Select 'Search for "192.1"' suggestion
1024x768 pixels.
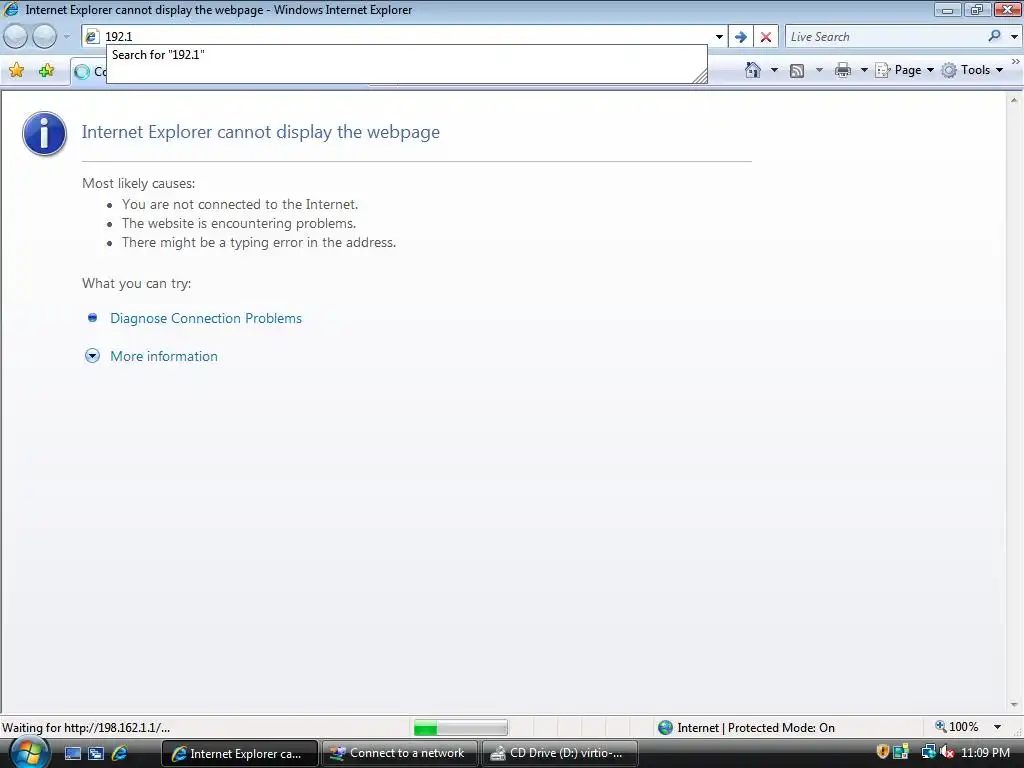pos(157,55)
